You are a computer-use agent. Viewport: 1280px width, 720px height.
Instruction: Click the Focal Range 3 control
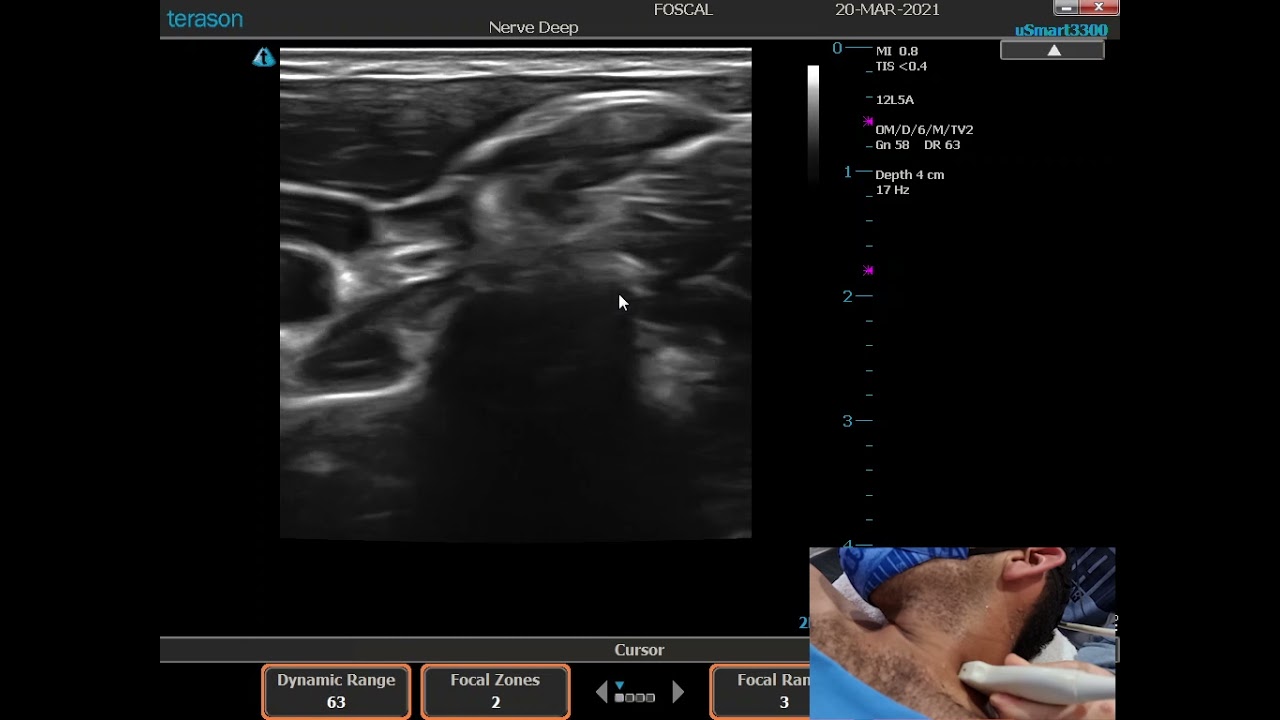coord(760,691)
